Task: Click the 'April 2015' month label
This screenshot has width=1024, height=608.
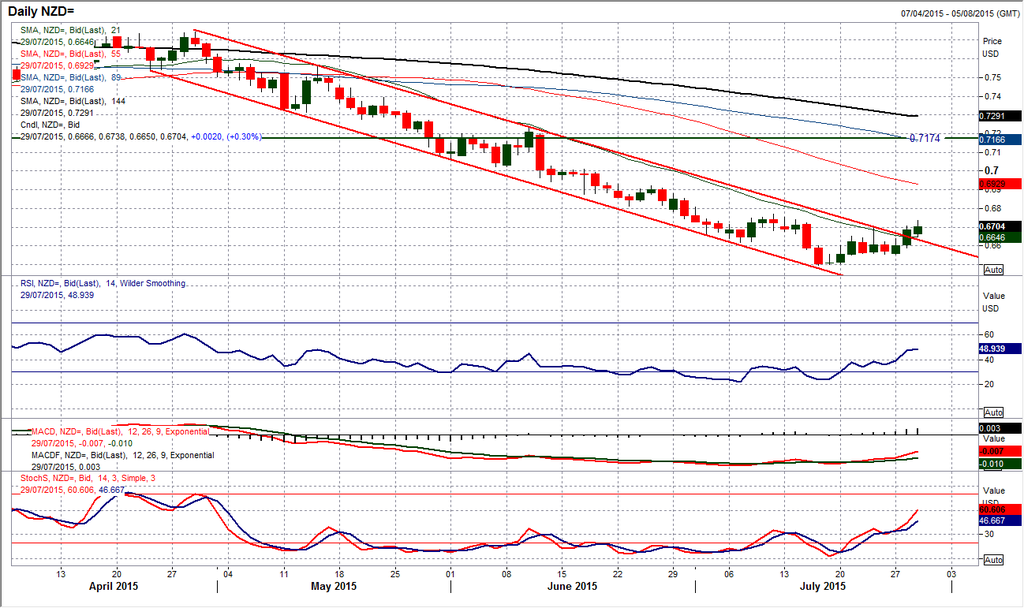Action: [x=114, y=586]
